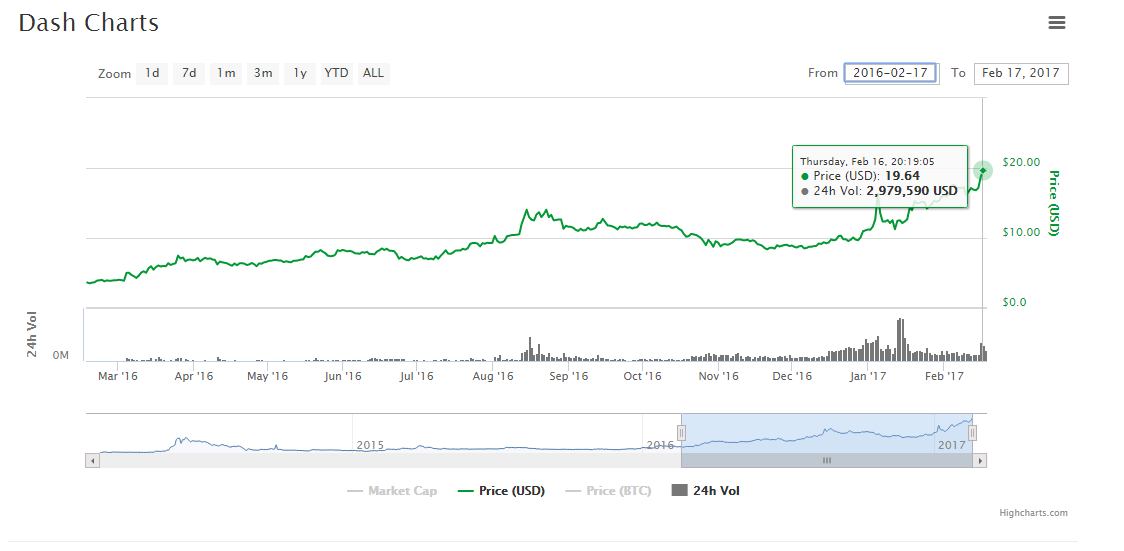Click the Aug '16 axis label
Viewport: 1124px width, 551px height.
[x=494, y=375]
